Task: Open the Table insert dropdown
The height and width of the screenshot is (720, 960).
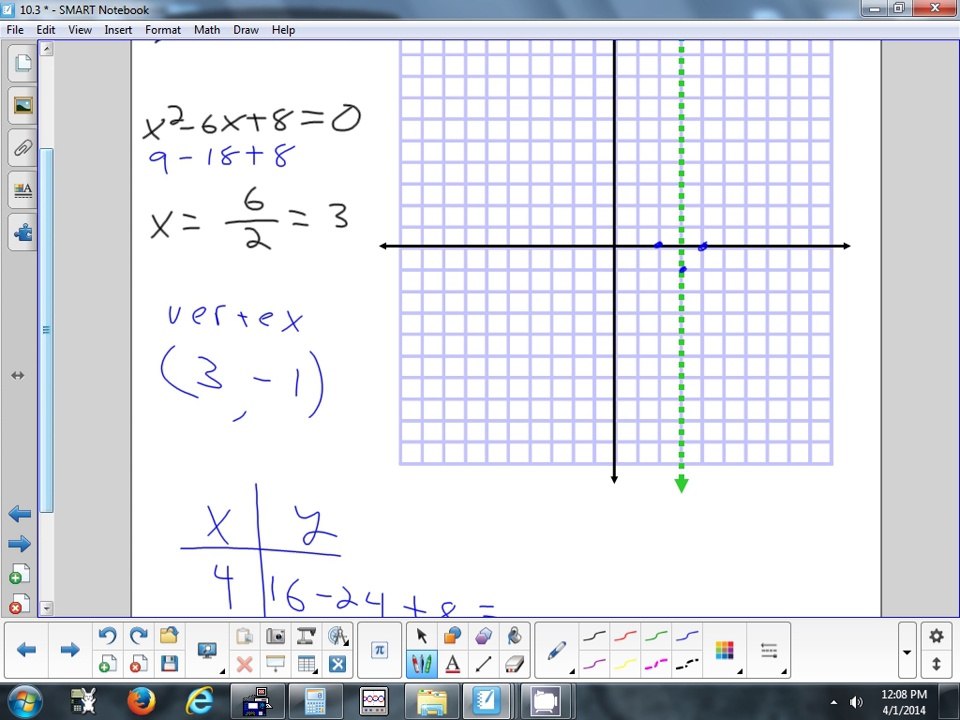Action: pyautogui.click(x=307, y=664)
